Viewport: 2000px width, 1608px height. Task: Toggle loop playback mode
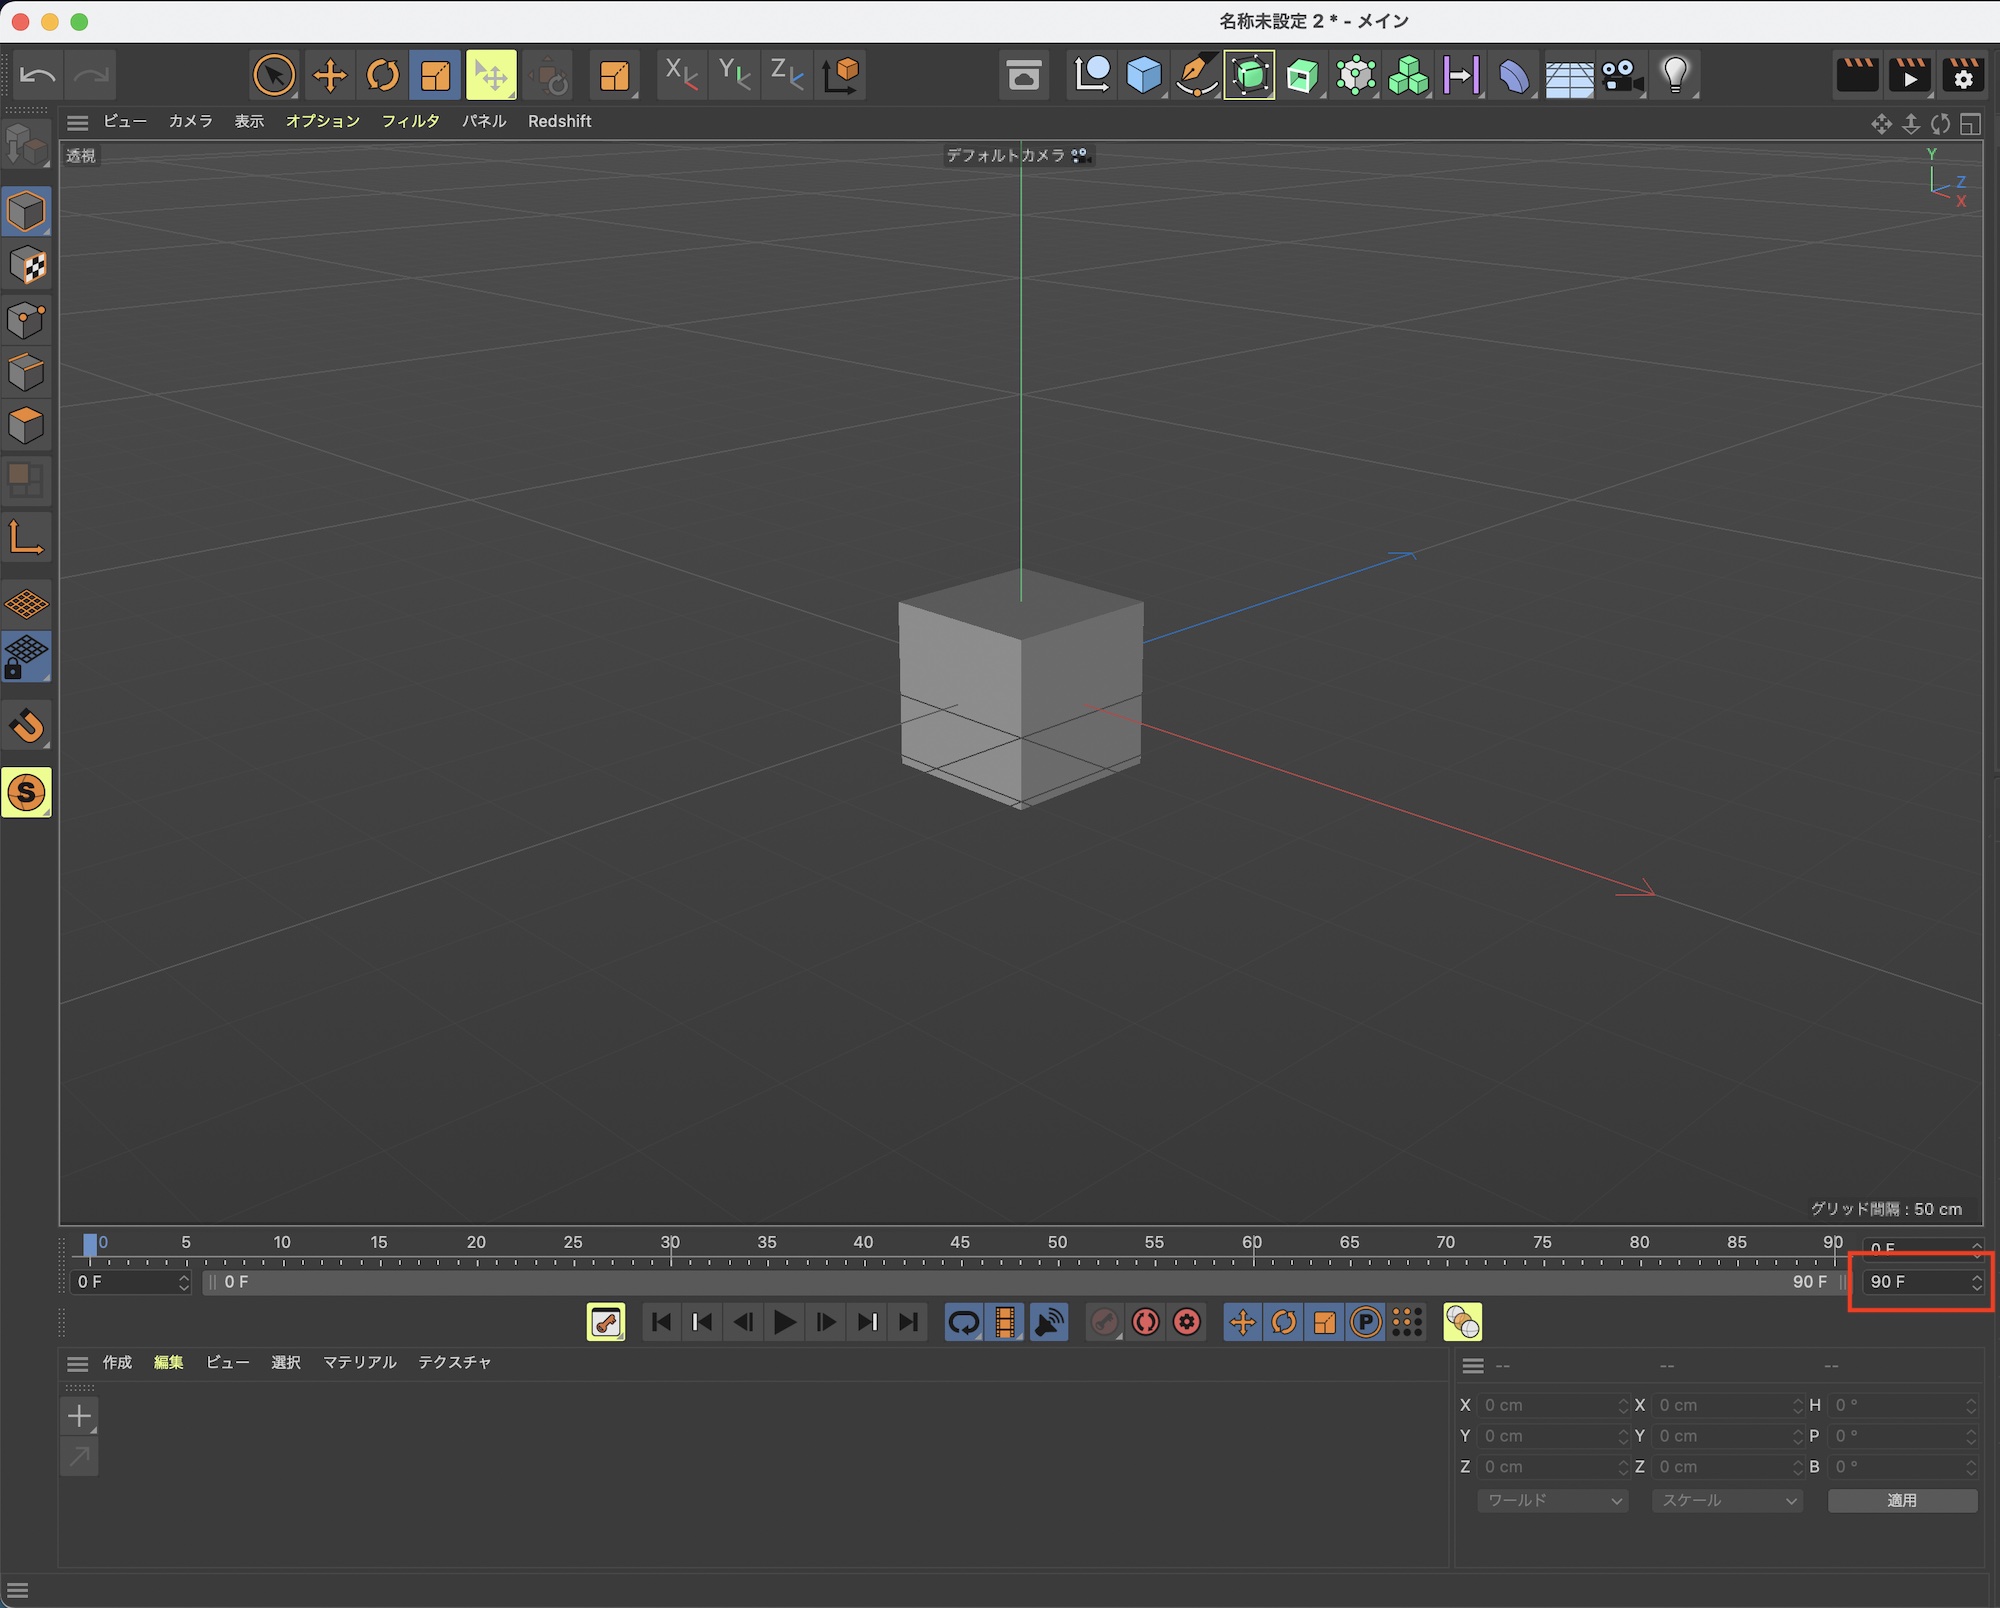[964, 1322]
